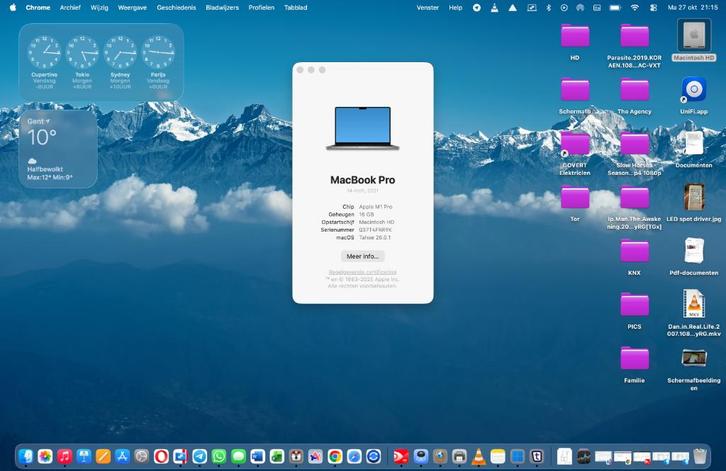Select the LED spot driver.jpg file

pos(694,198)
